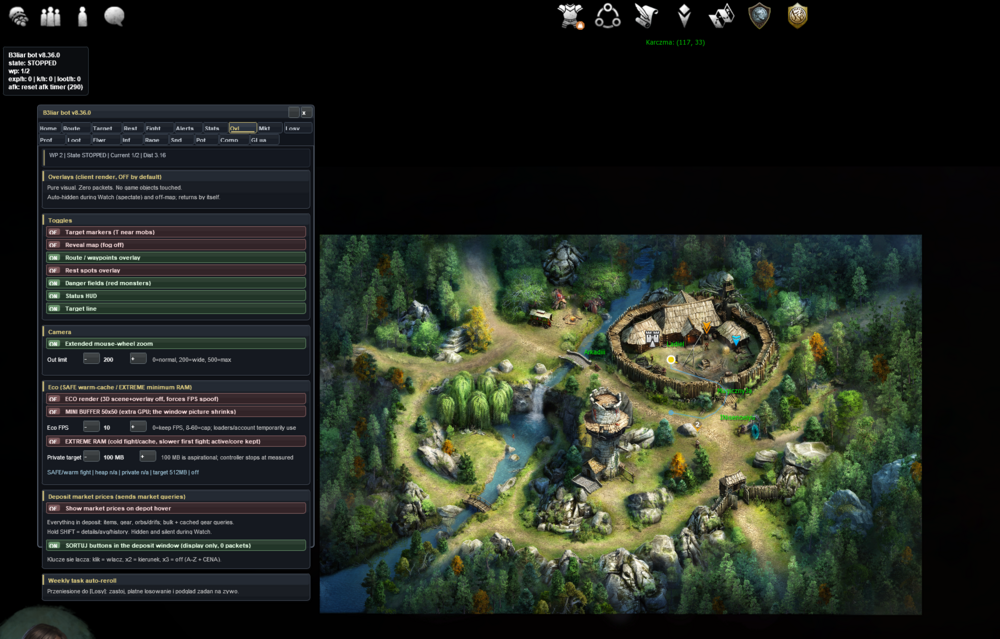
Task: Increase the Out limit value
Action: [138, 359]
